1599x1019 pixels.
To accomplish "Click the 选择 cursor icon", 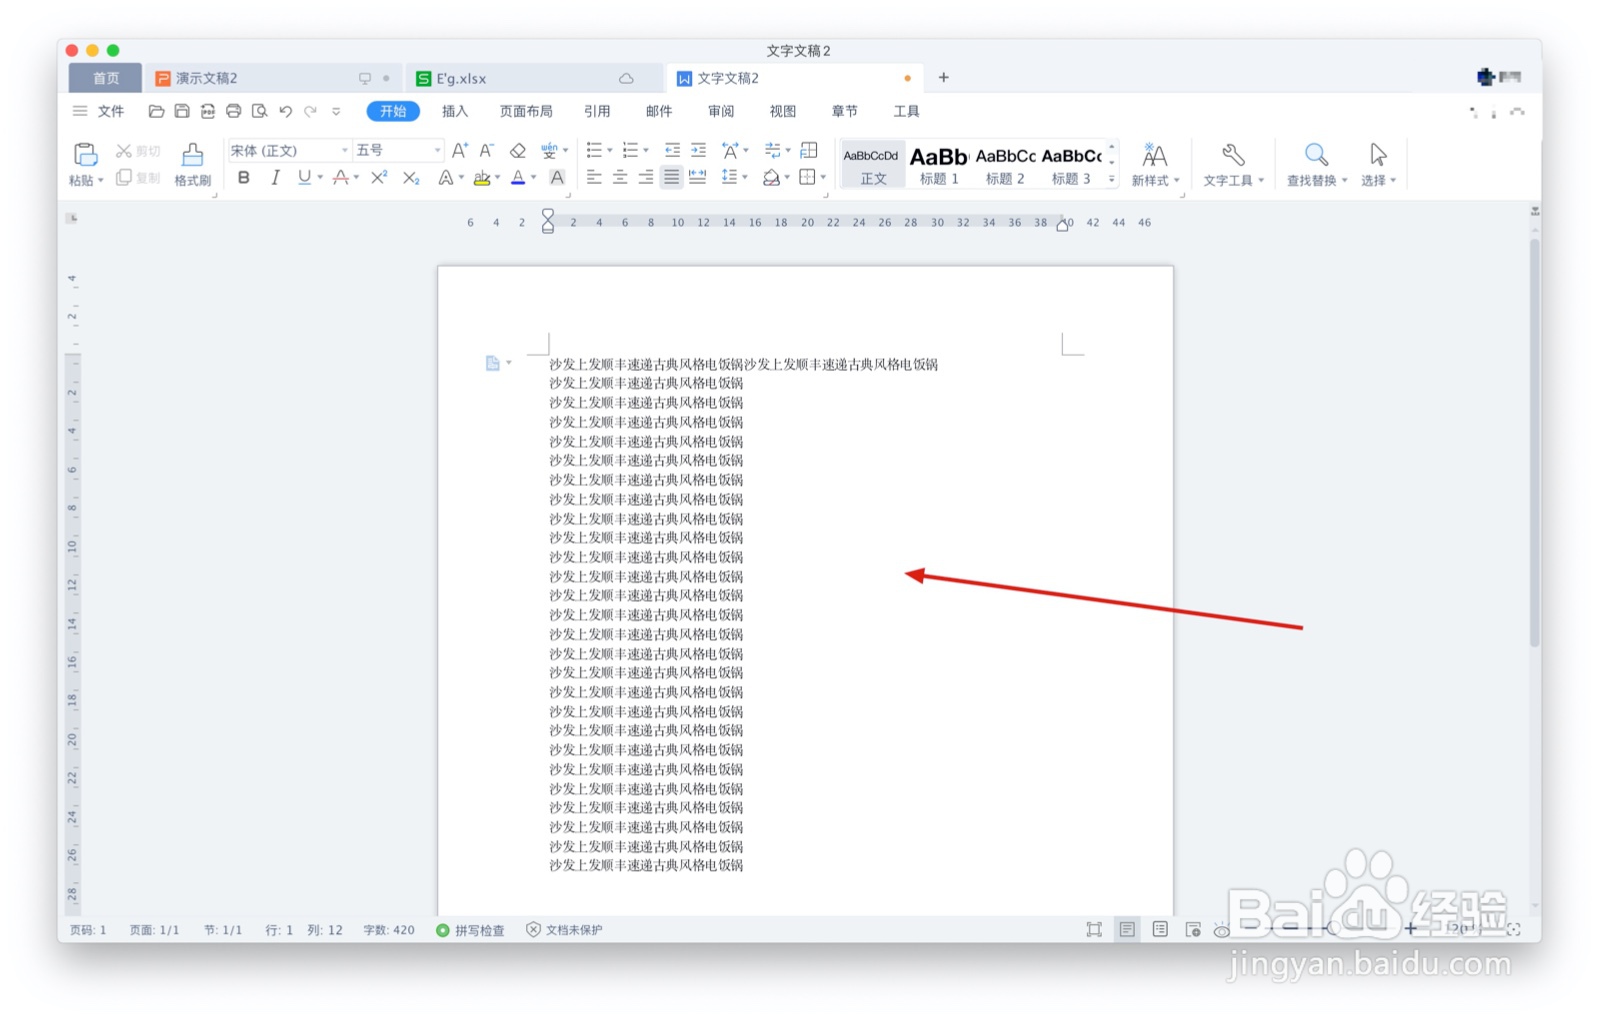I will (1378, 155).
